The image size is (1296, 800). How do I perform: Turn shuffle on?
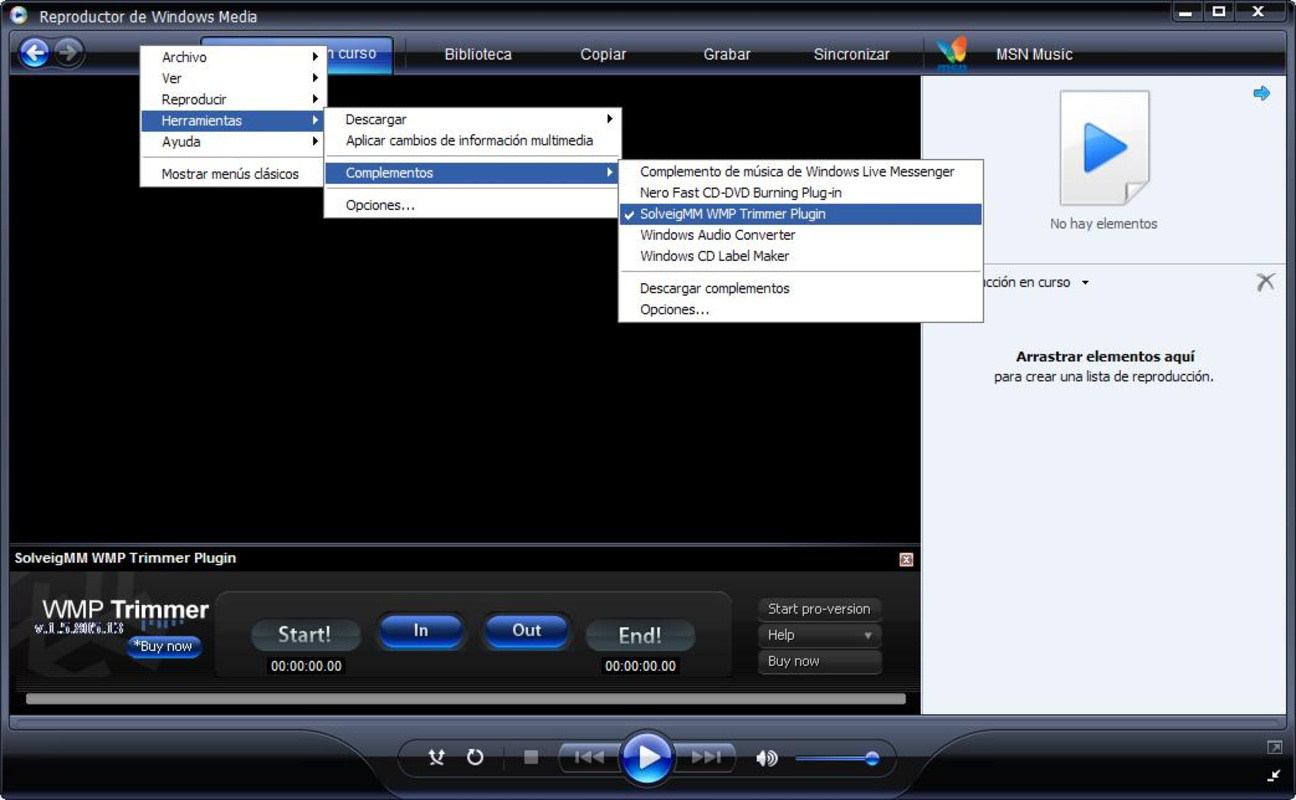(x=436, y=758)
